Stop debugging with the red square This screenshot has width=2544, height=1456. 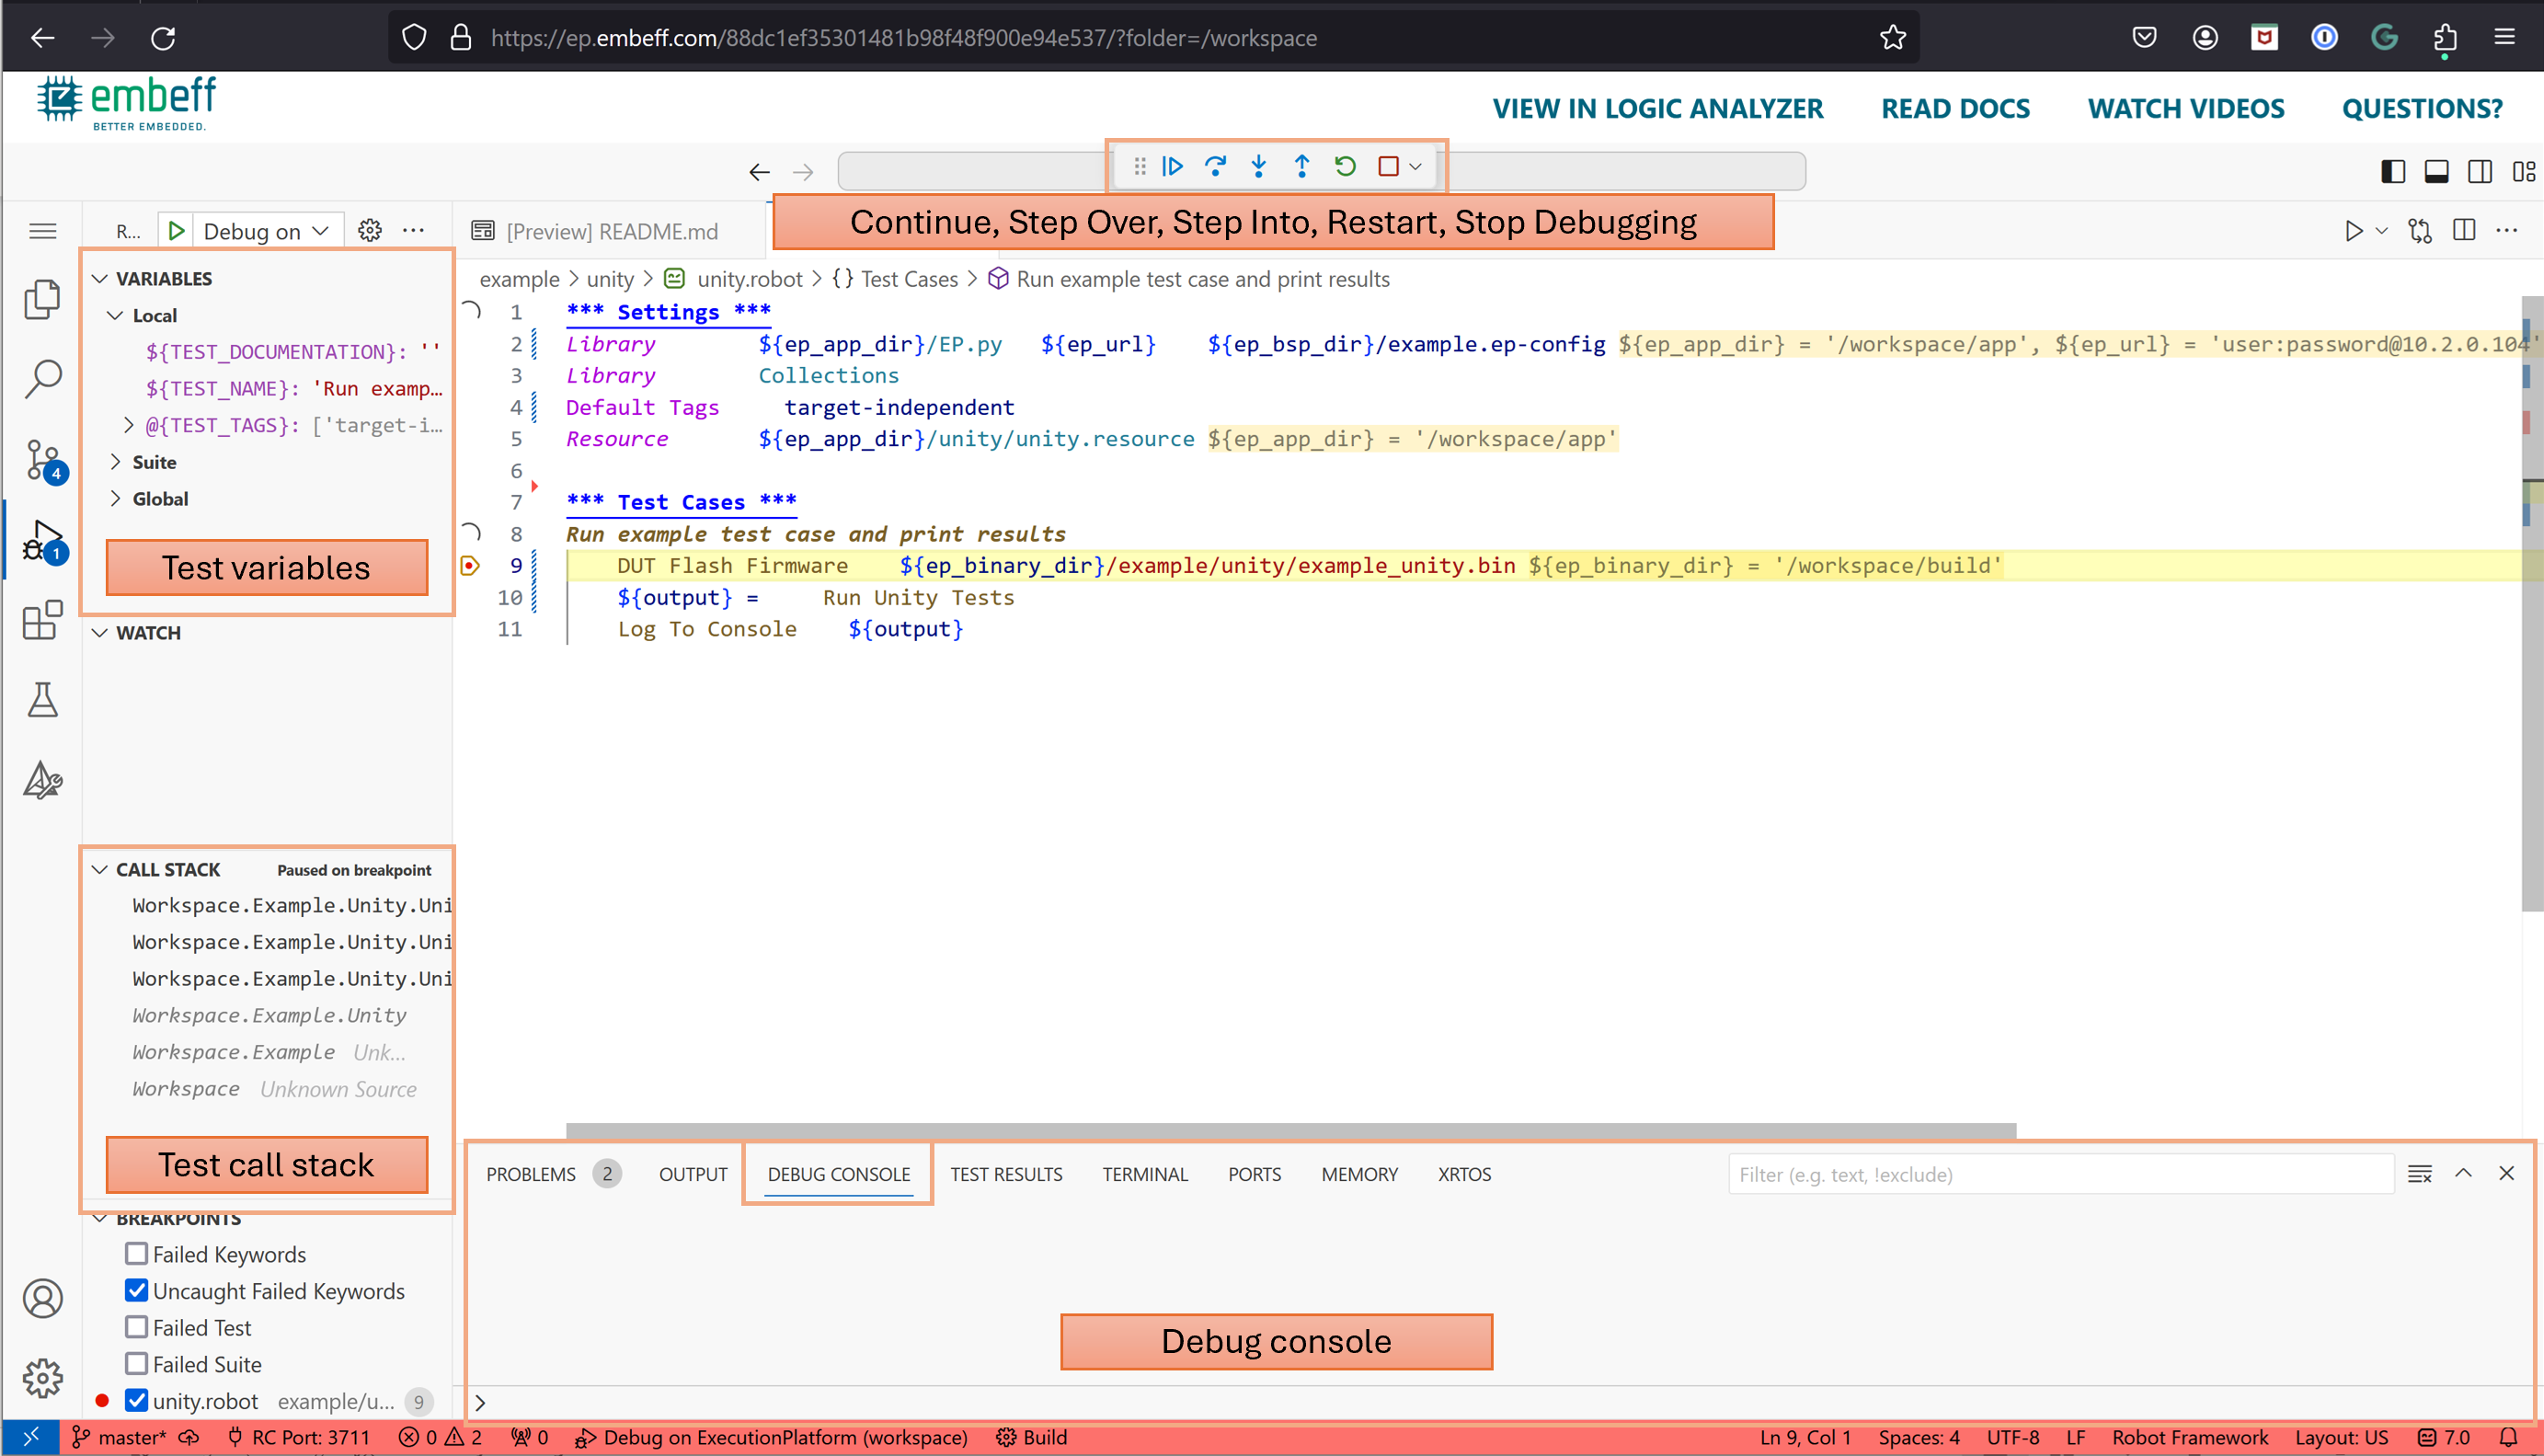tap(1388, 166)
